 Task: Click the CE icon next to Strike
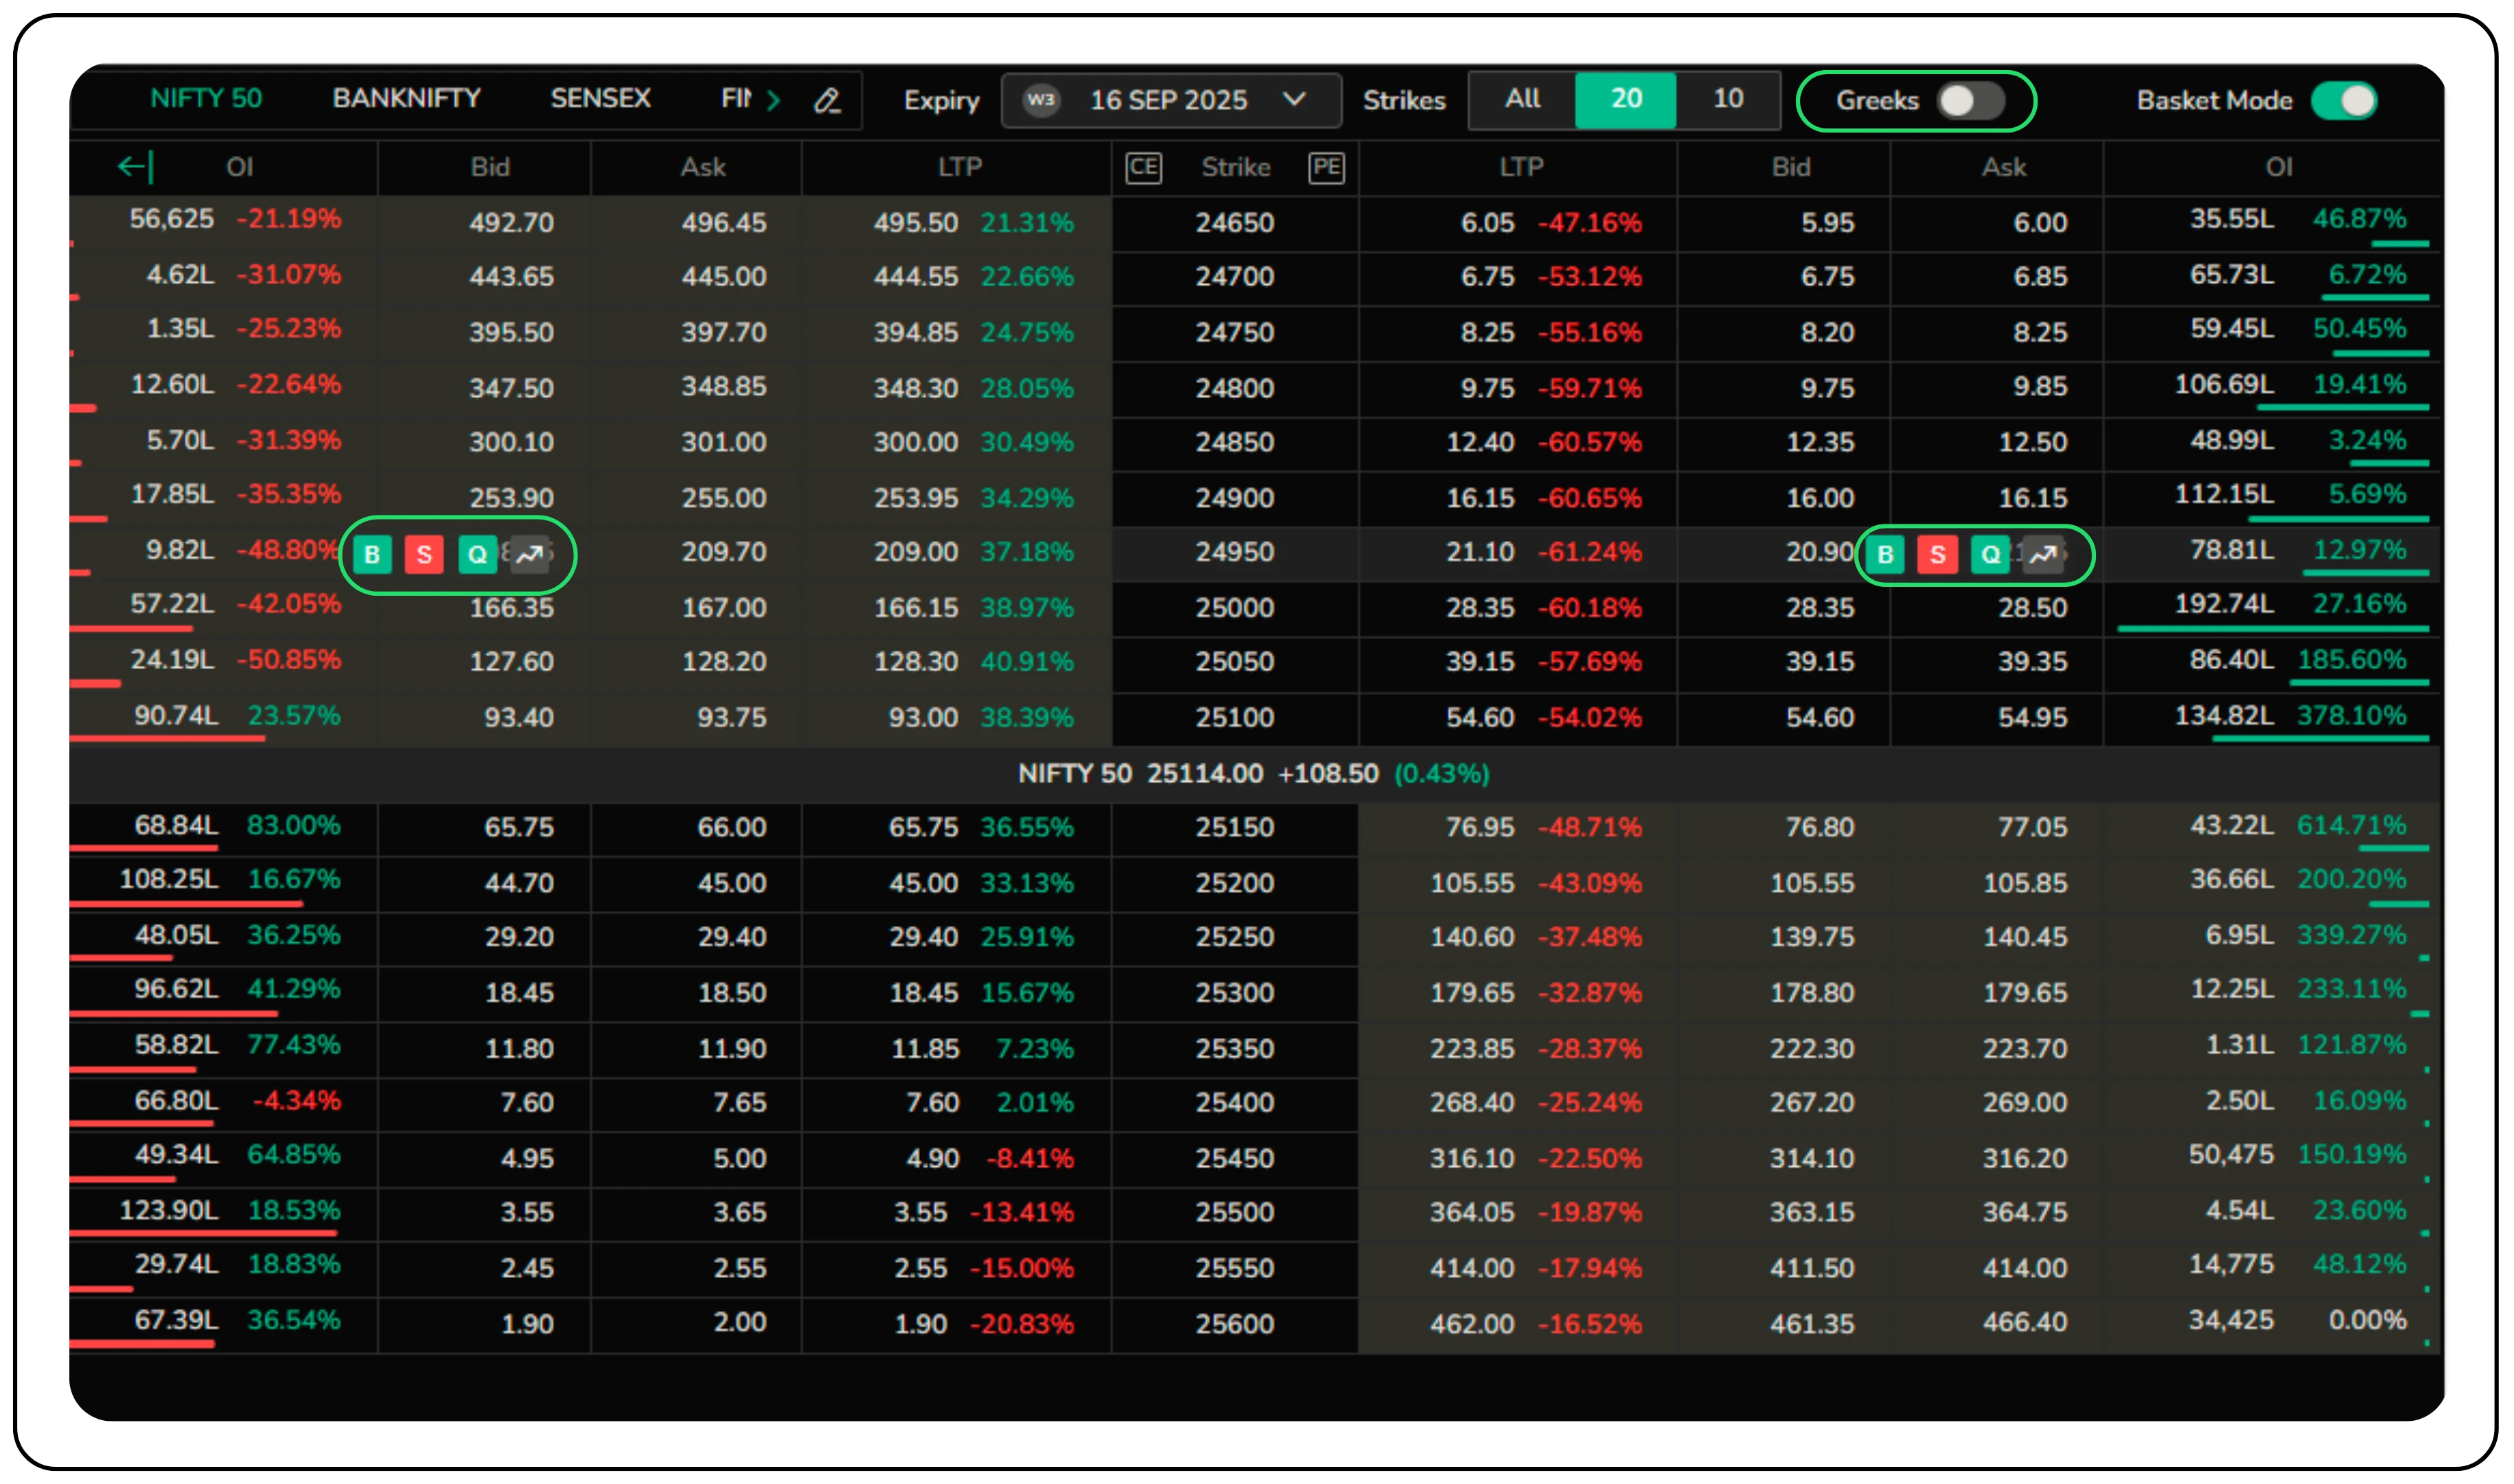(x=1143, y=167)
